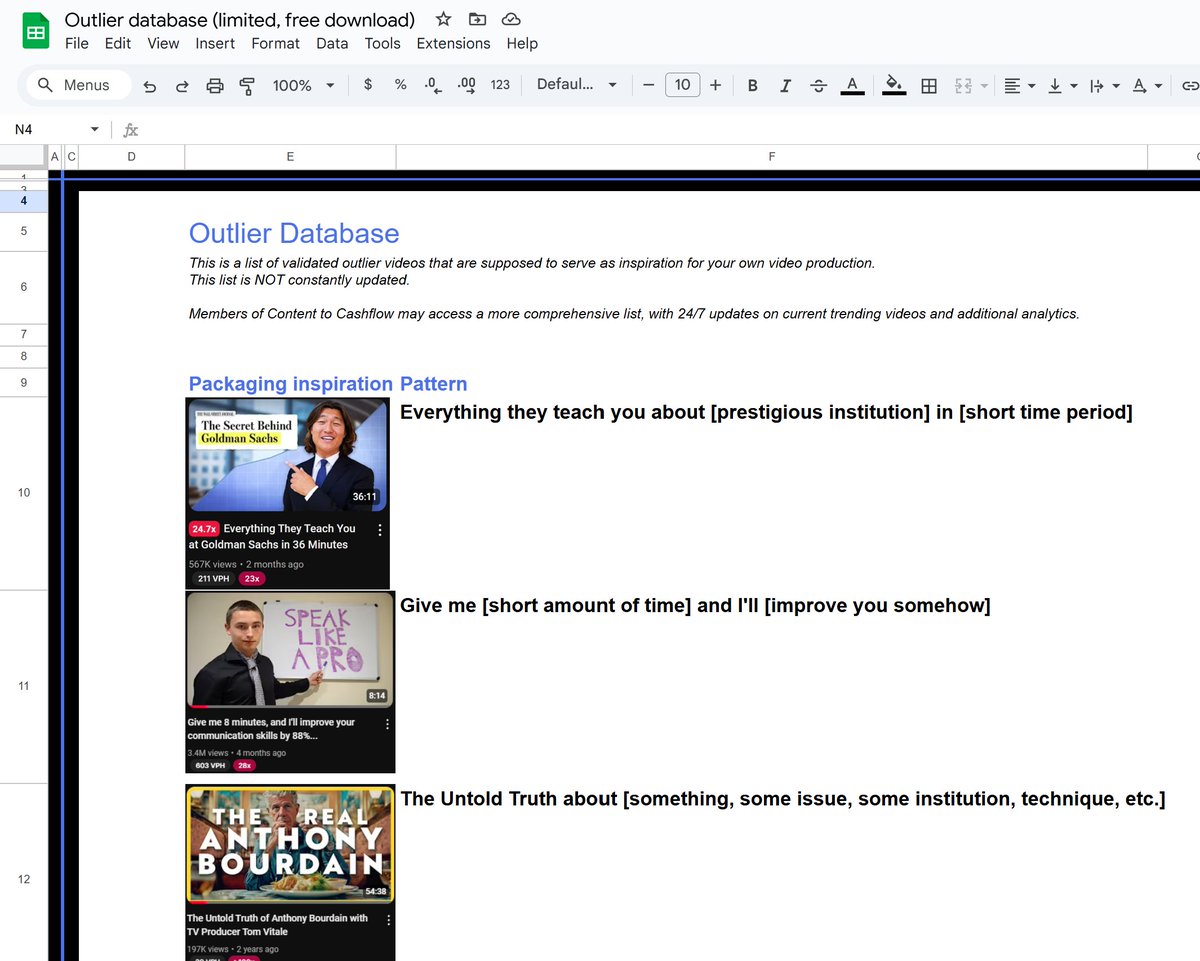The height and width of the screenshot is (961, 1200).
Task: Open the text color picker
Action: coord(852,85)
